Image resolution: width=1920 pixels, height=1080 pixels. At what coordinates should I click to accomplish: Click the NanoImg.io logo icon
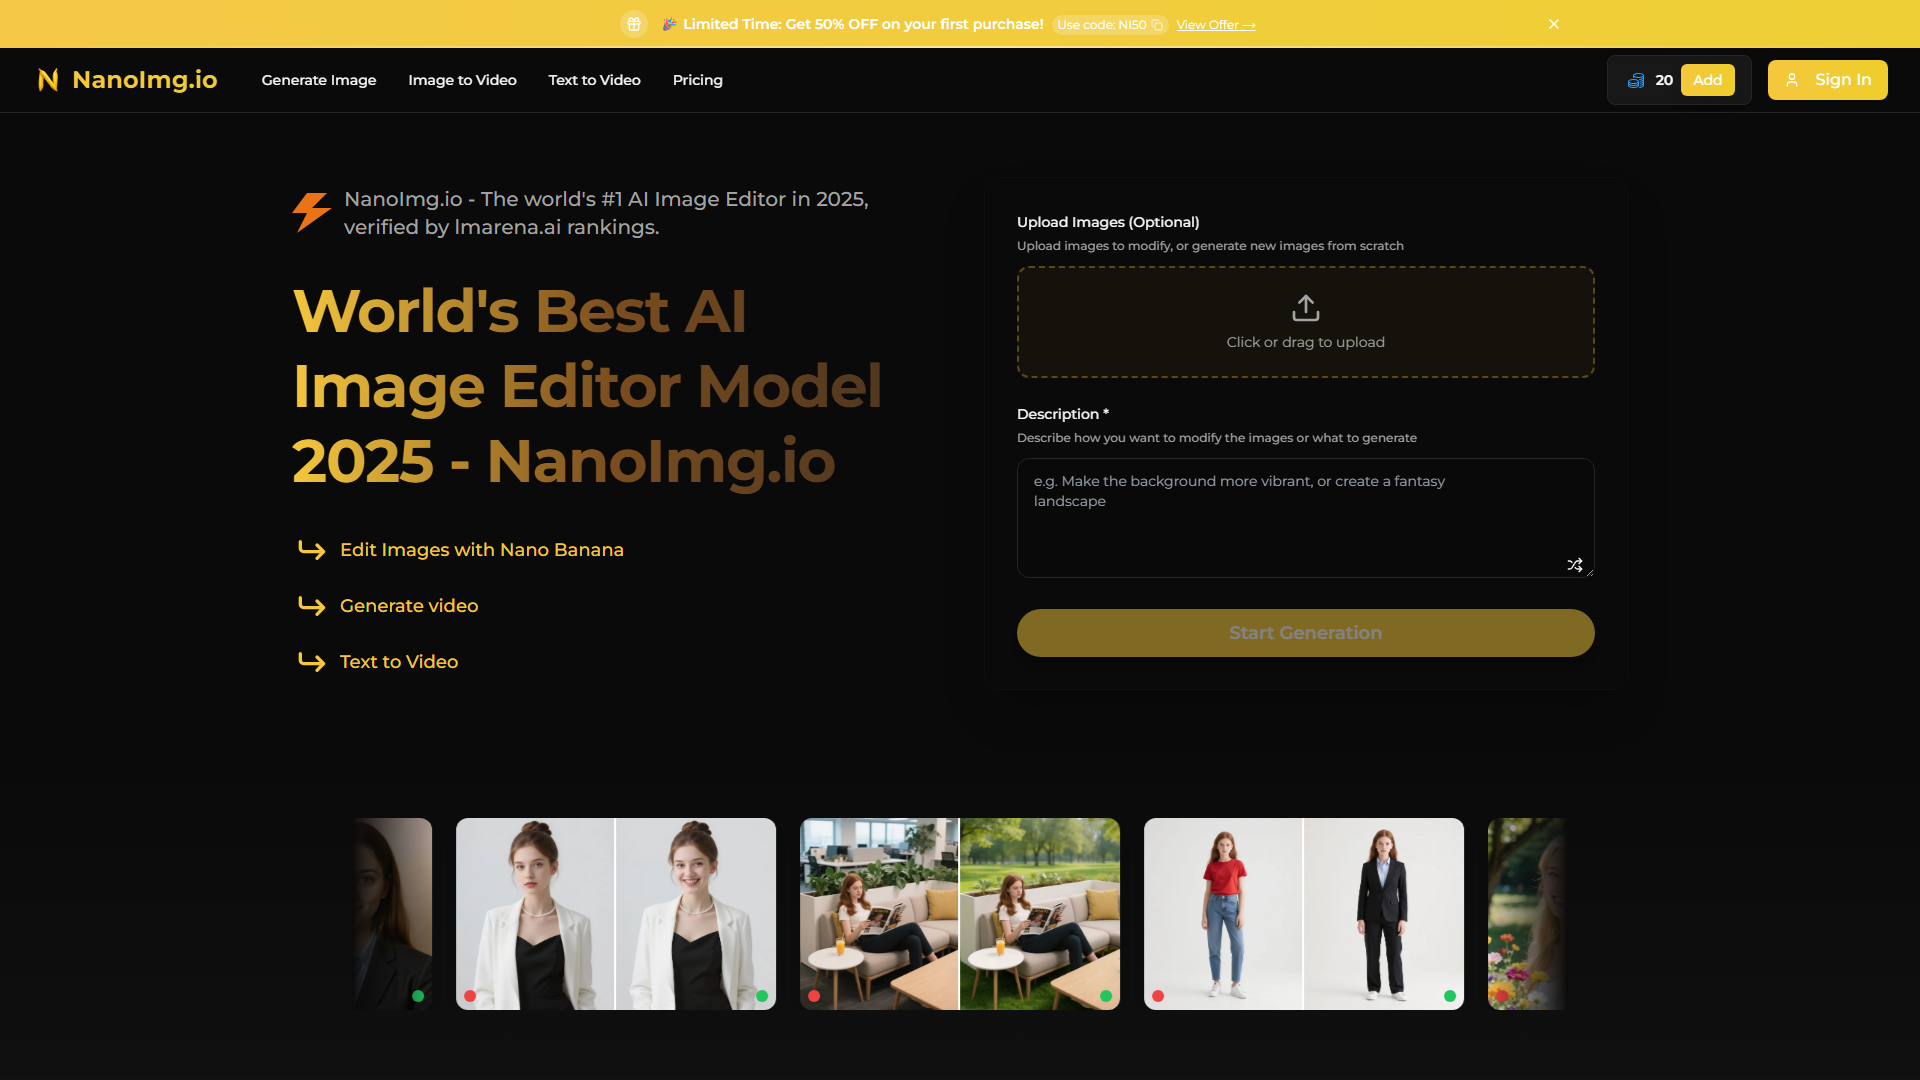(48, 80)
